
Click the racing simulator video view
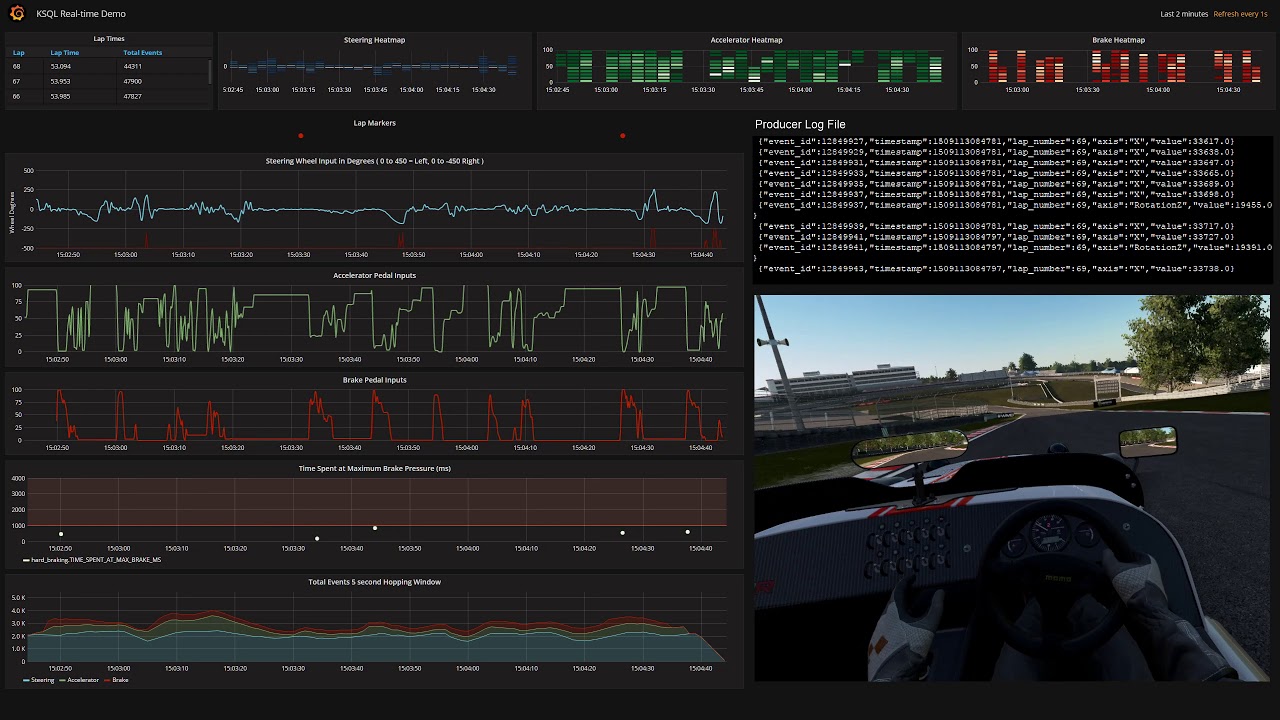coord(1011,488)
